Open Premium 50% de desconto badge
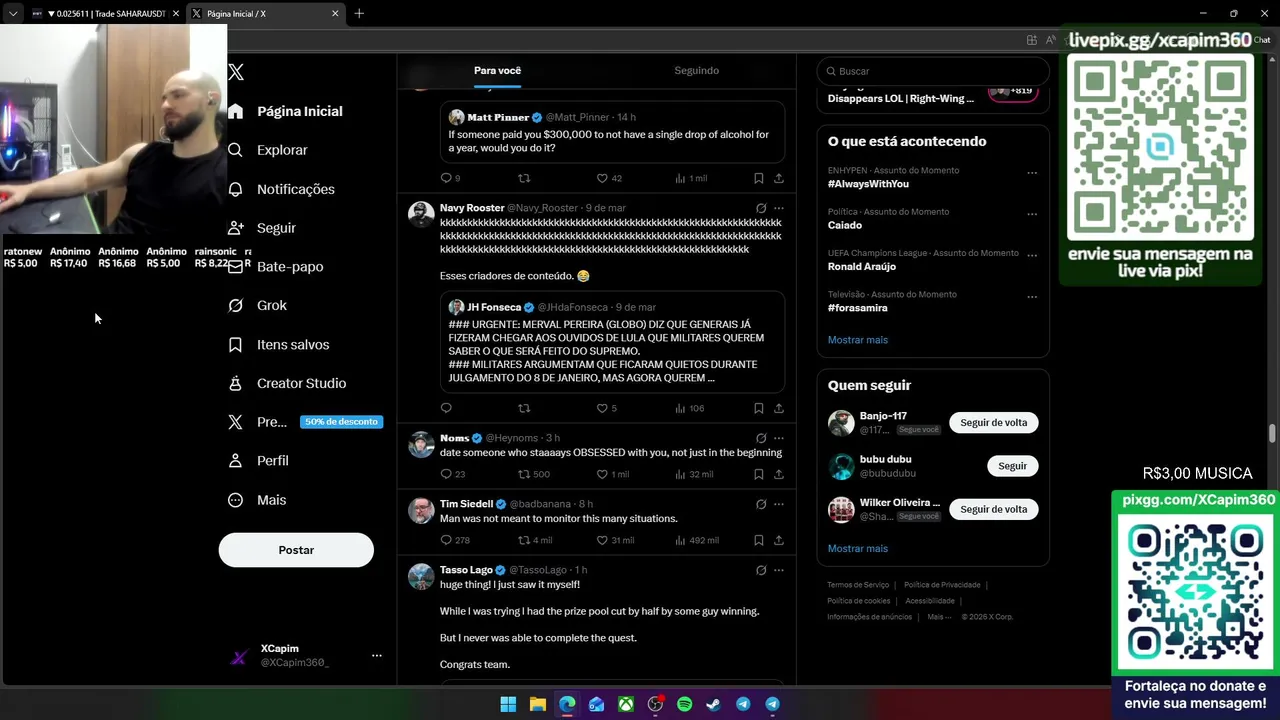Viewport: 1280px width, 720px height. (x=341, y=422)
